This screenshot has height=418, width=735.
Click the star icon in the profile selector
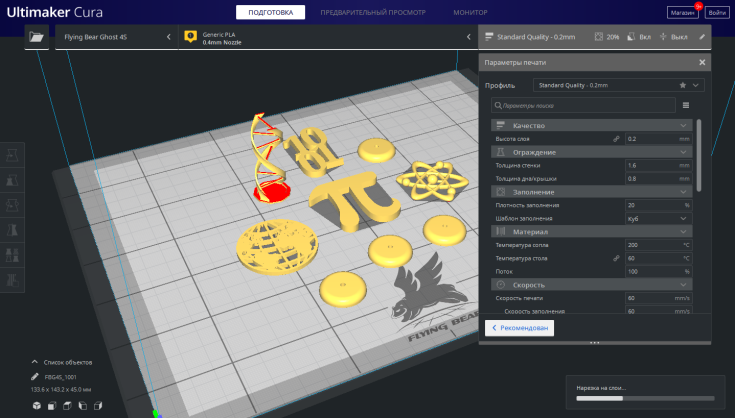pos(683,86)
